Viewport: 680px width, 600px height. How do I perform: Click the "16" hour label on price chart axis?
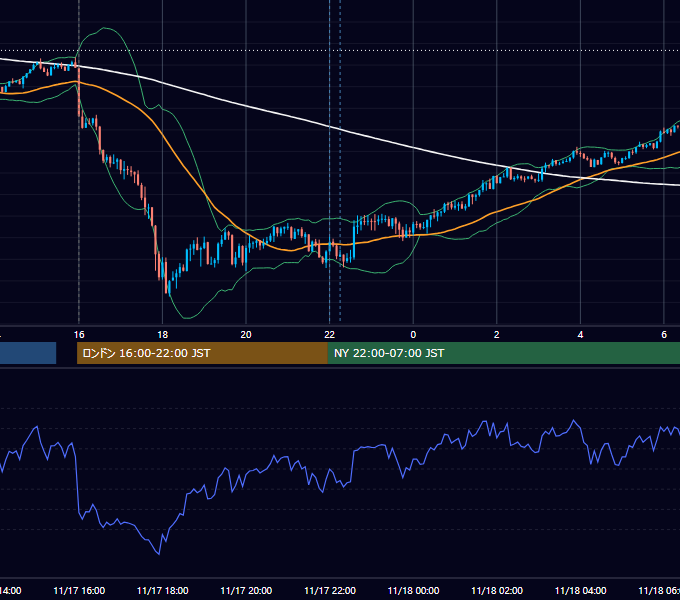[79, 335]
